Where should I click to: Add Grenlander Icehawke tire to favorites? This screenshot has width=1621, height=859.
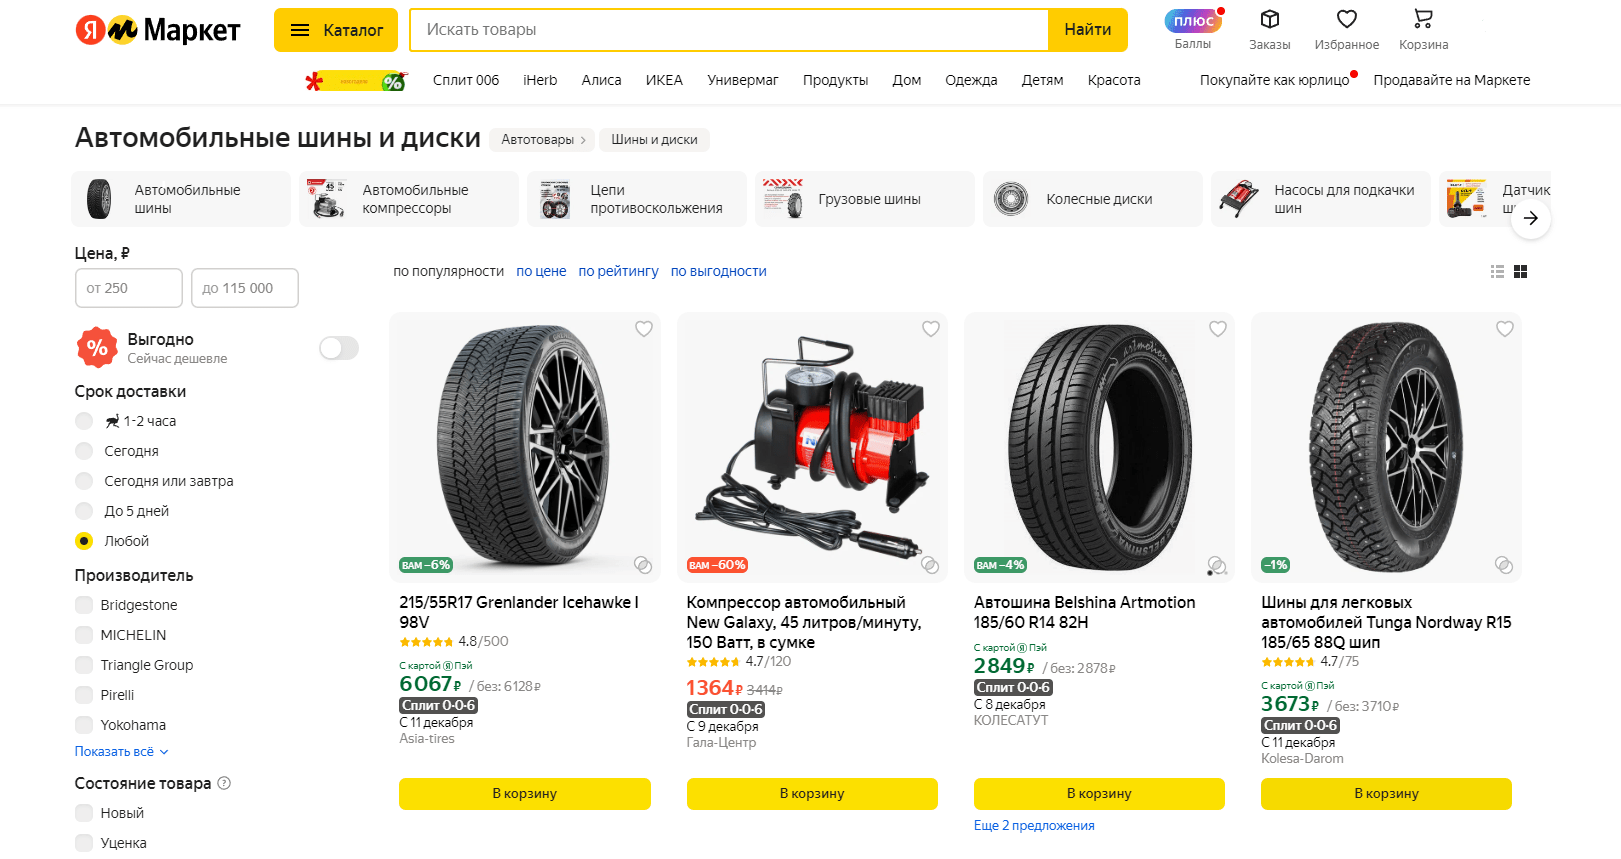pyautogui.click(x=644, y=329)
